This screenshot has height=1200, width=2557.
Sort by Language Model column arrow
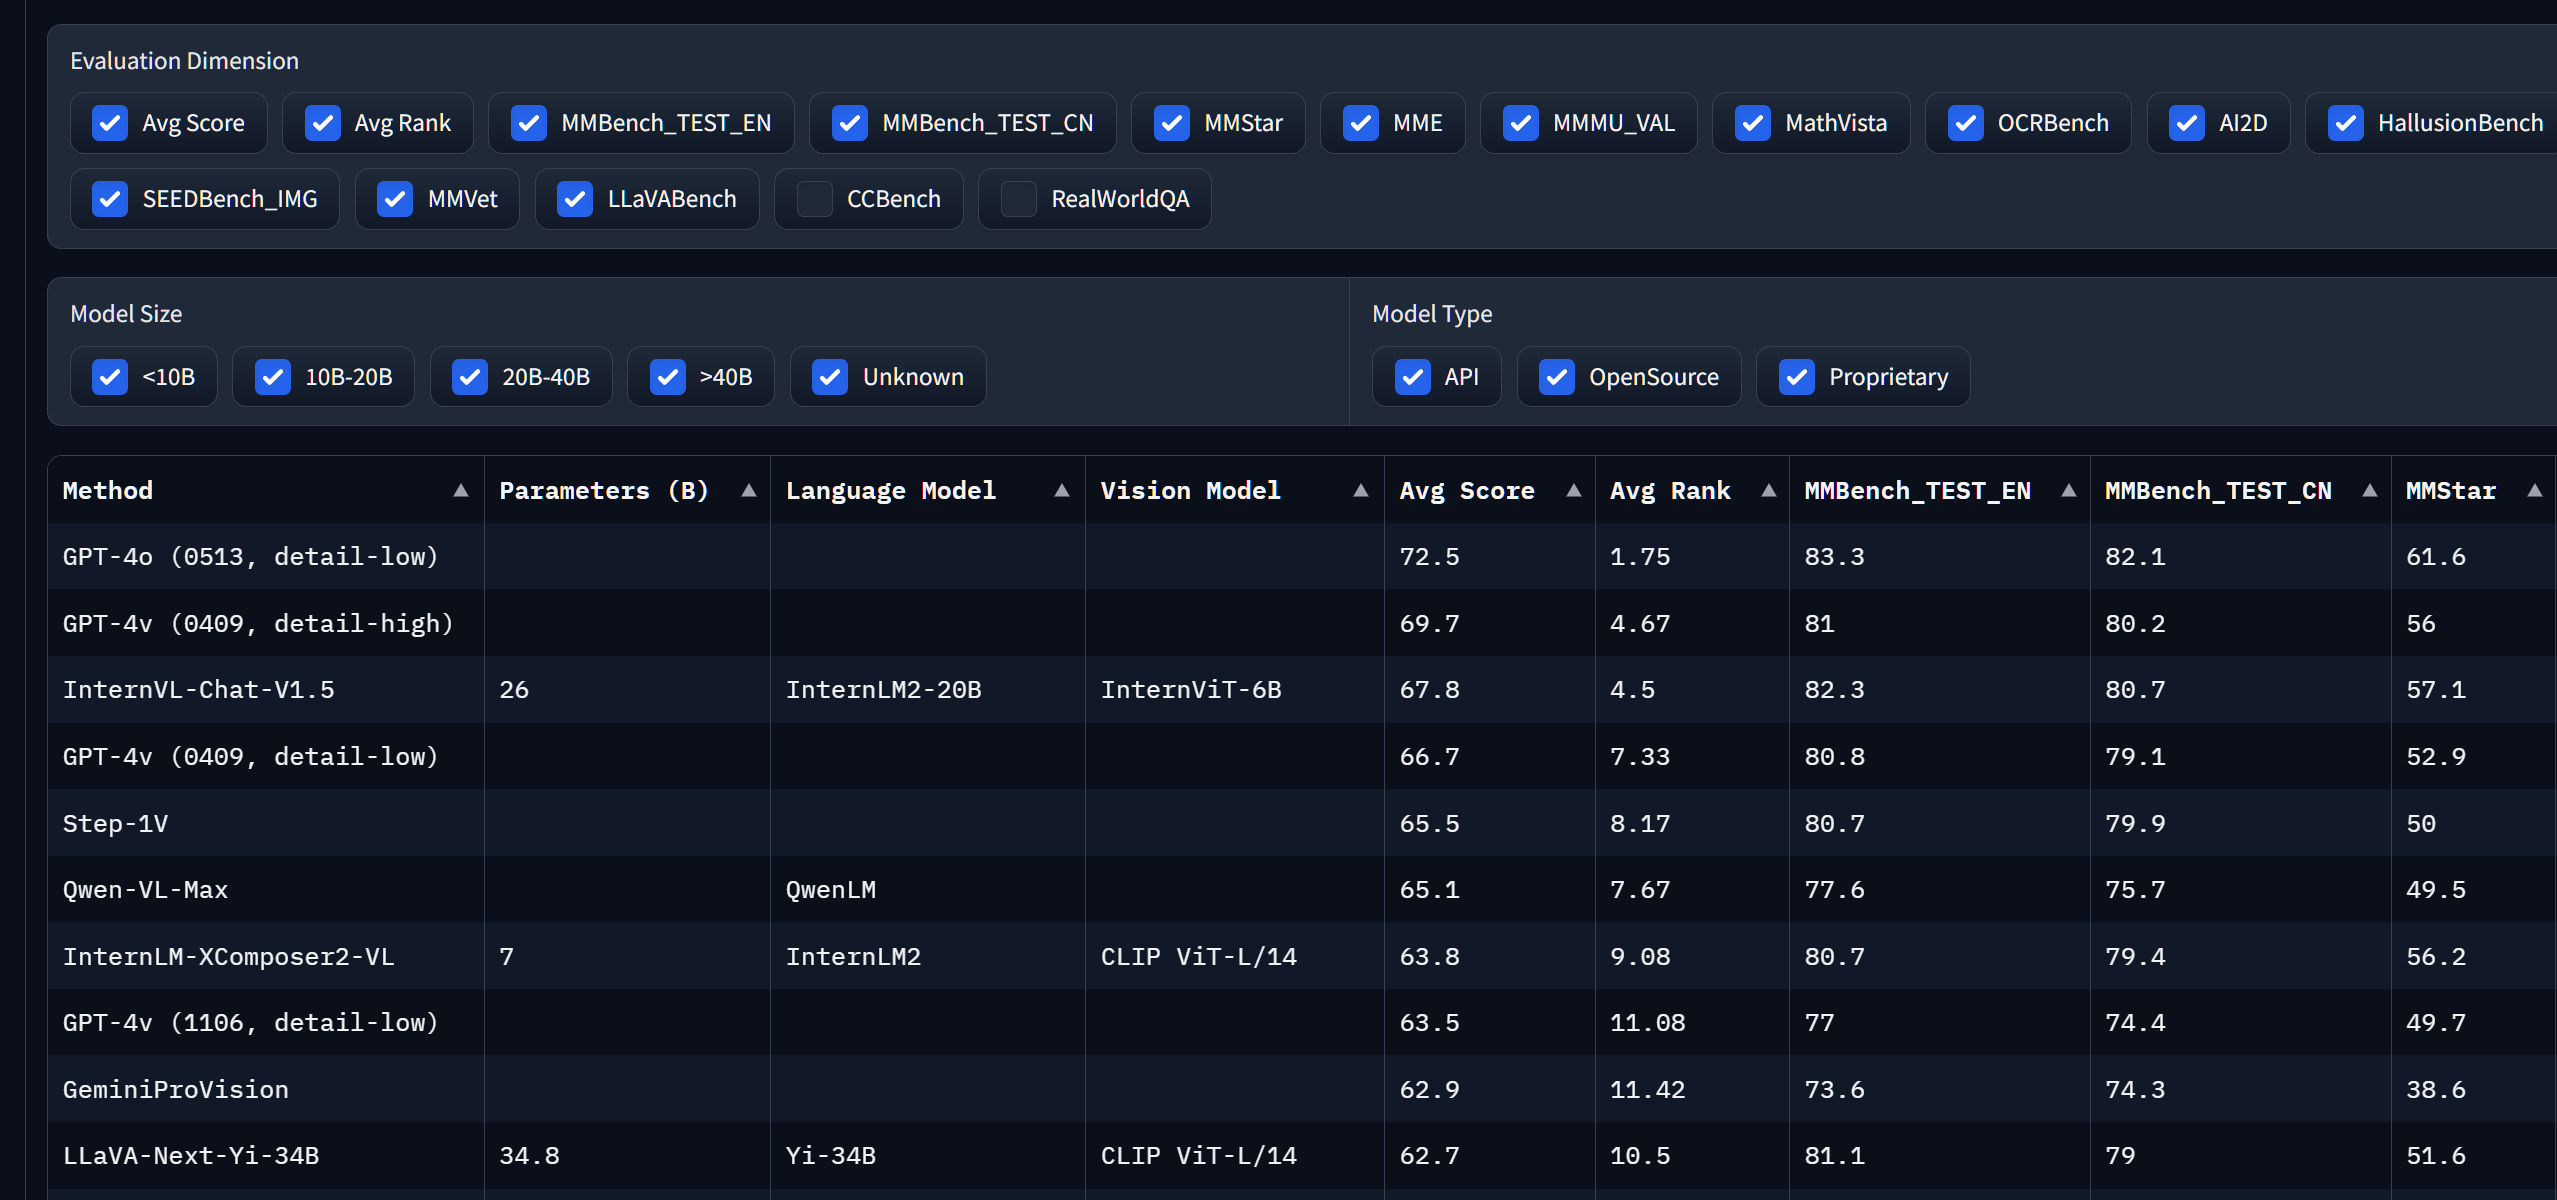[1062, 490]
